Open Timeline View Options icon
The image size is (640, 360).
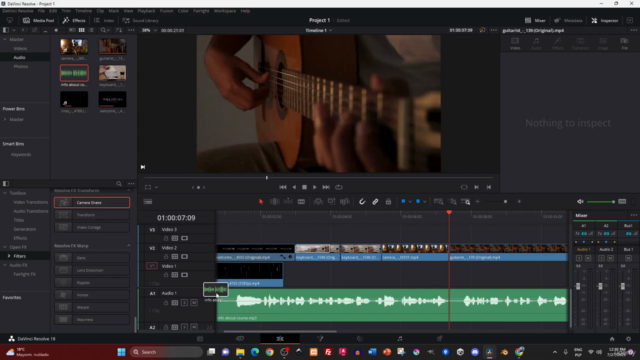pyautogui.click(x=148, y=202)
